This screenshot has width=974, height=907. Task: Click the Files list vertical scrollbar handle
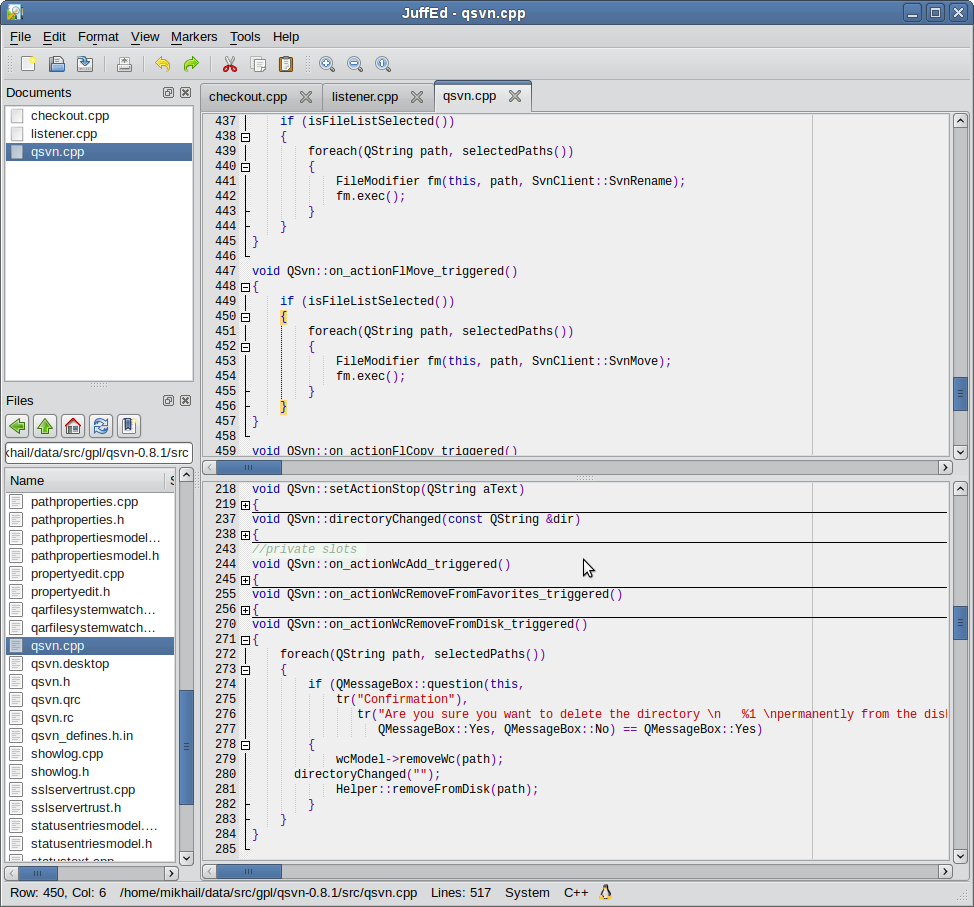[186, 746]
